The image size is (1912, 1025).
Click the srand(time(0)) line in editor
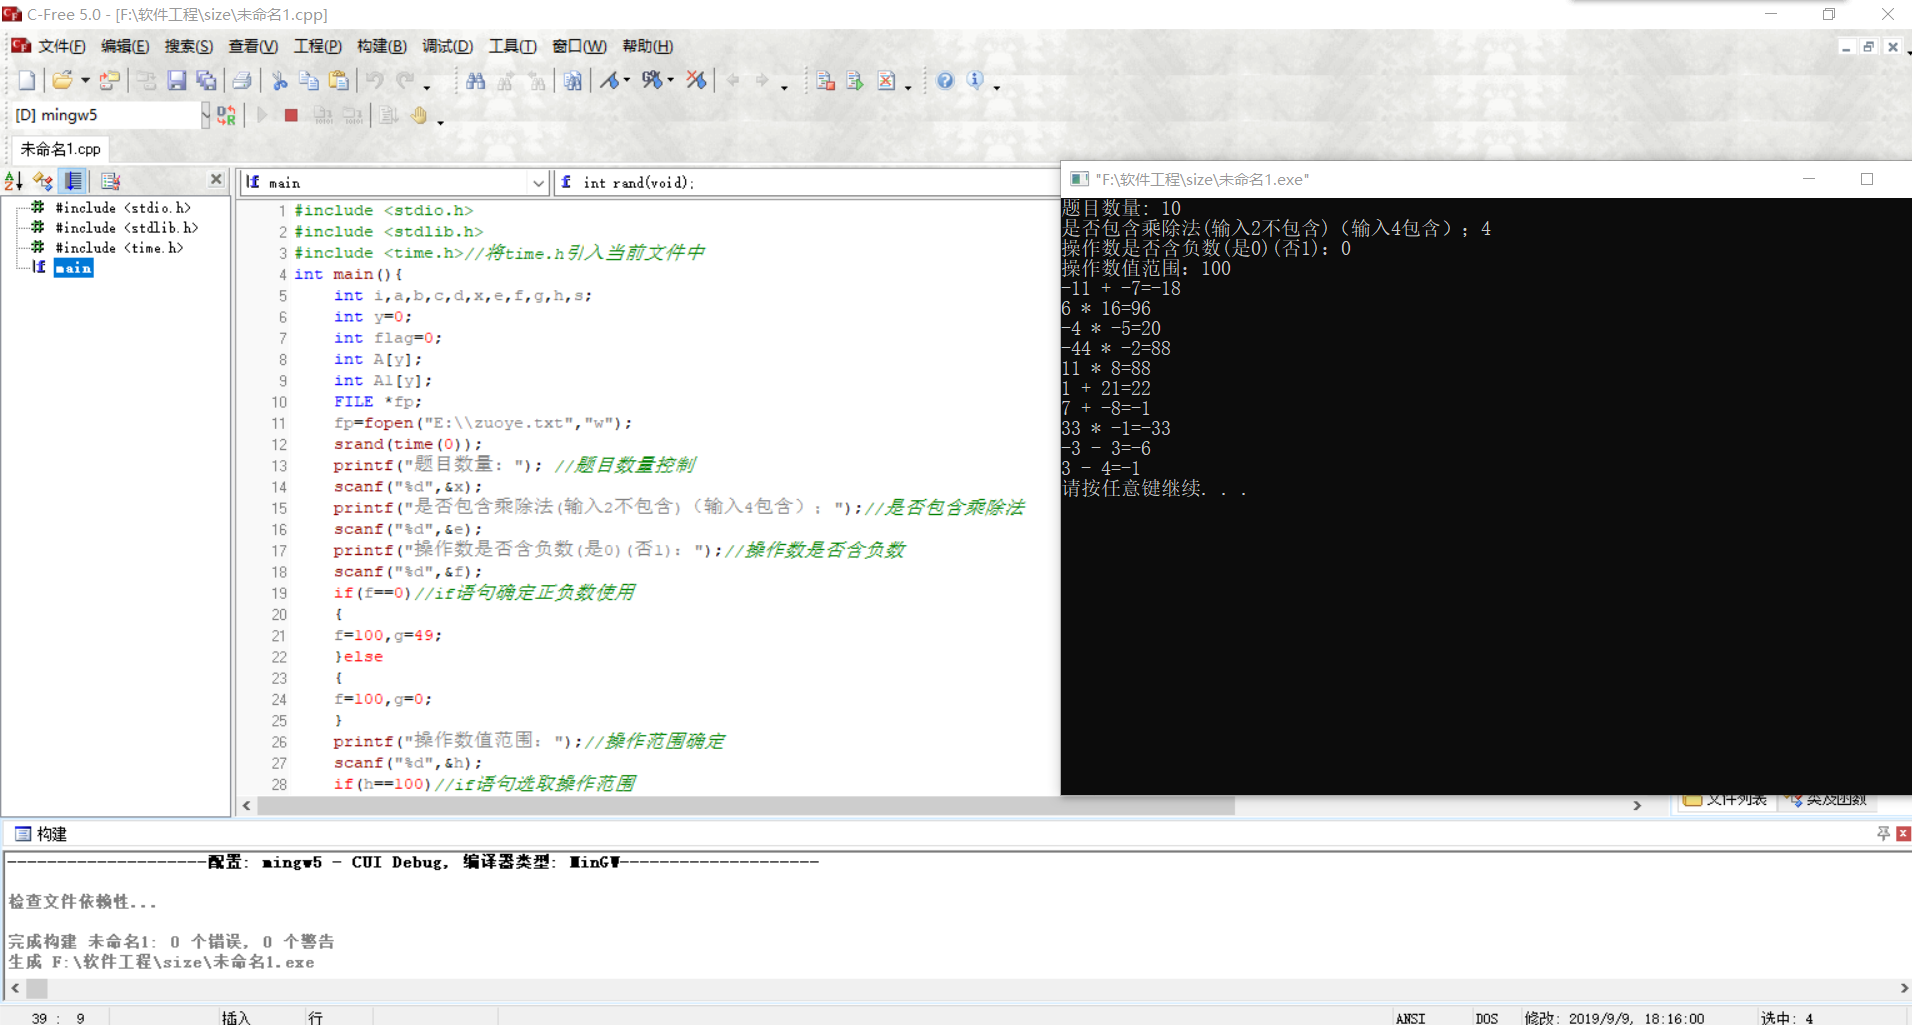pyautogui.click(x=407, y=444)
